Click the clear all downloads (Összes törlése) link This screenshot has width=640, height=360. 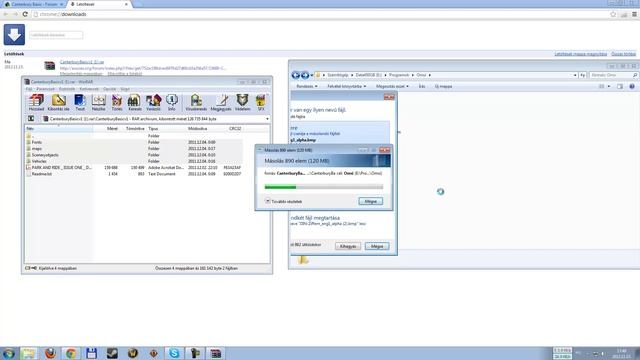pyautogui.click(x=623, y=54)
